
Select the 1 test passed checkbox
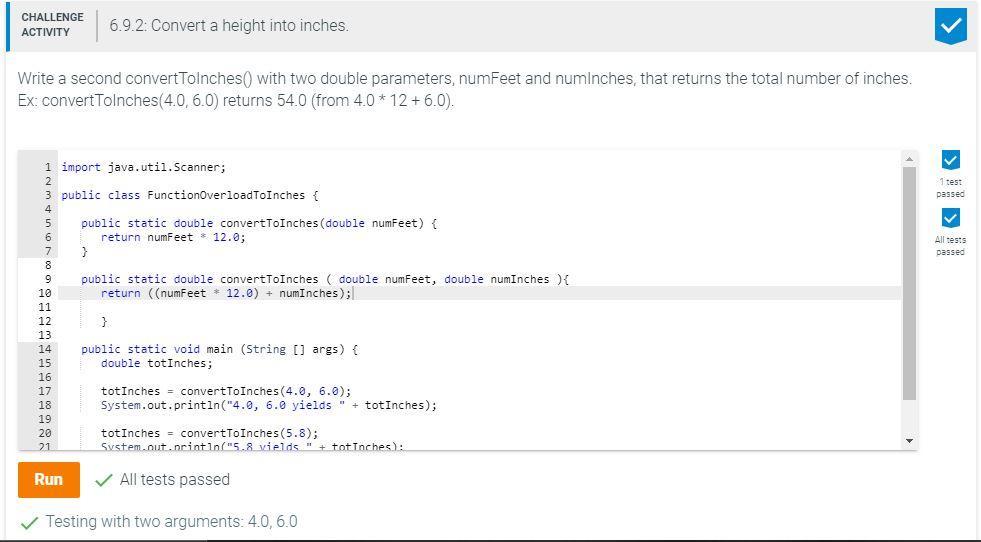click(950, 160)
